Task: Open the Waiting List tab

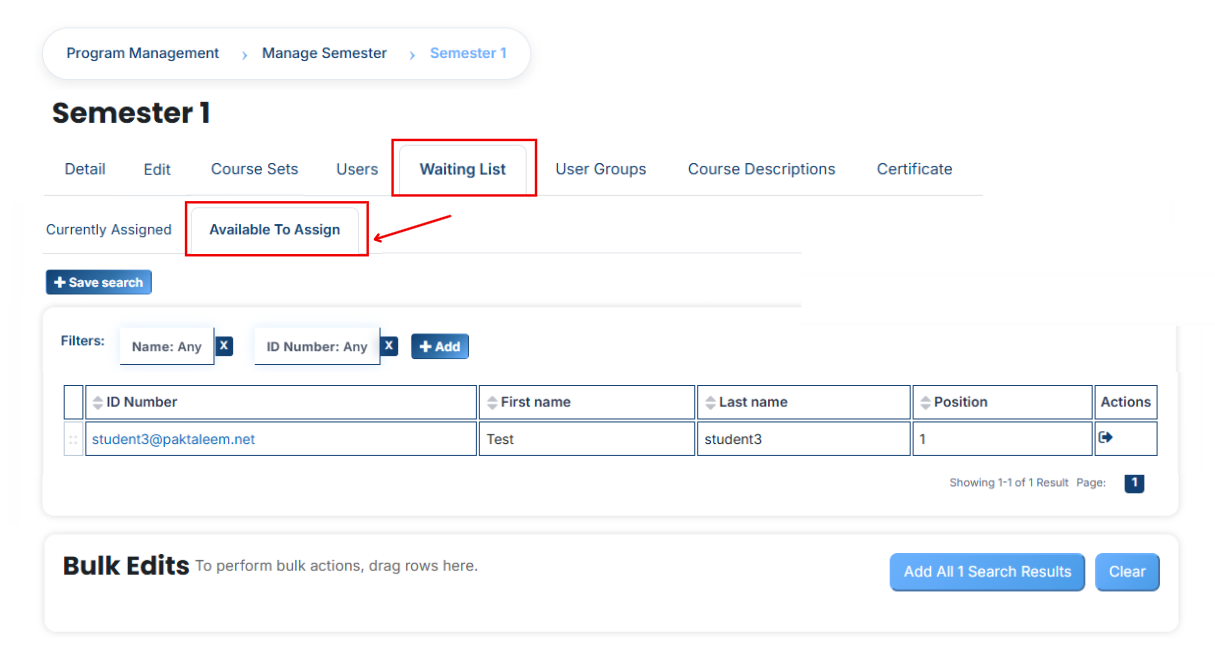Action: (463, 169)
